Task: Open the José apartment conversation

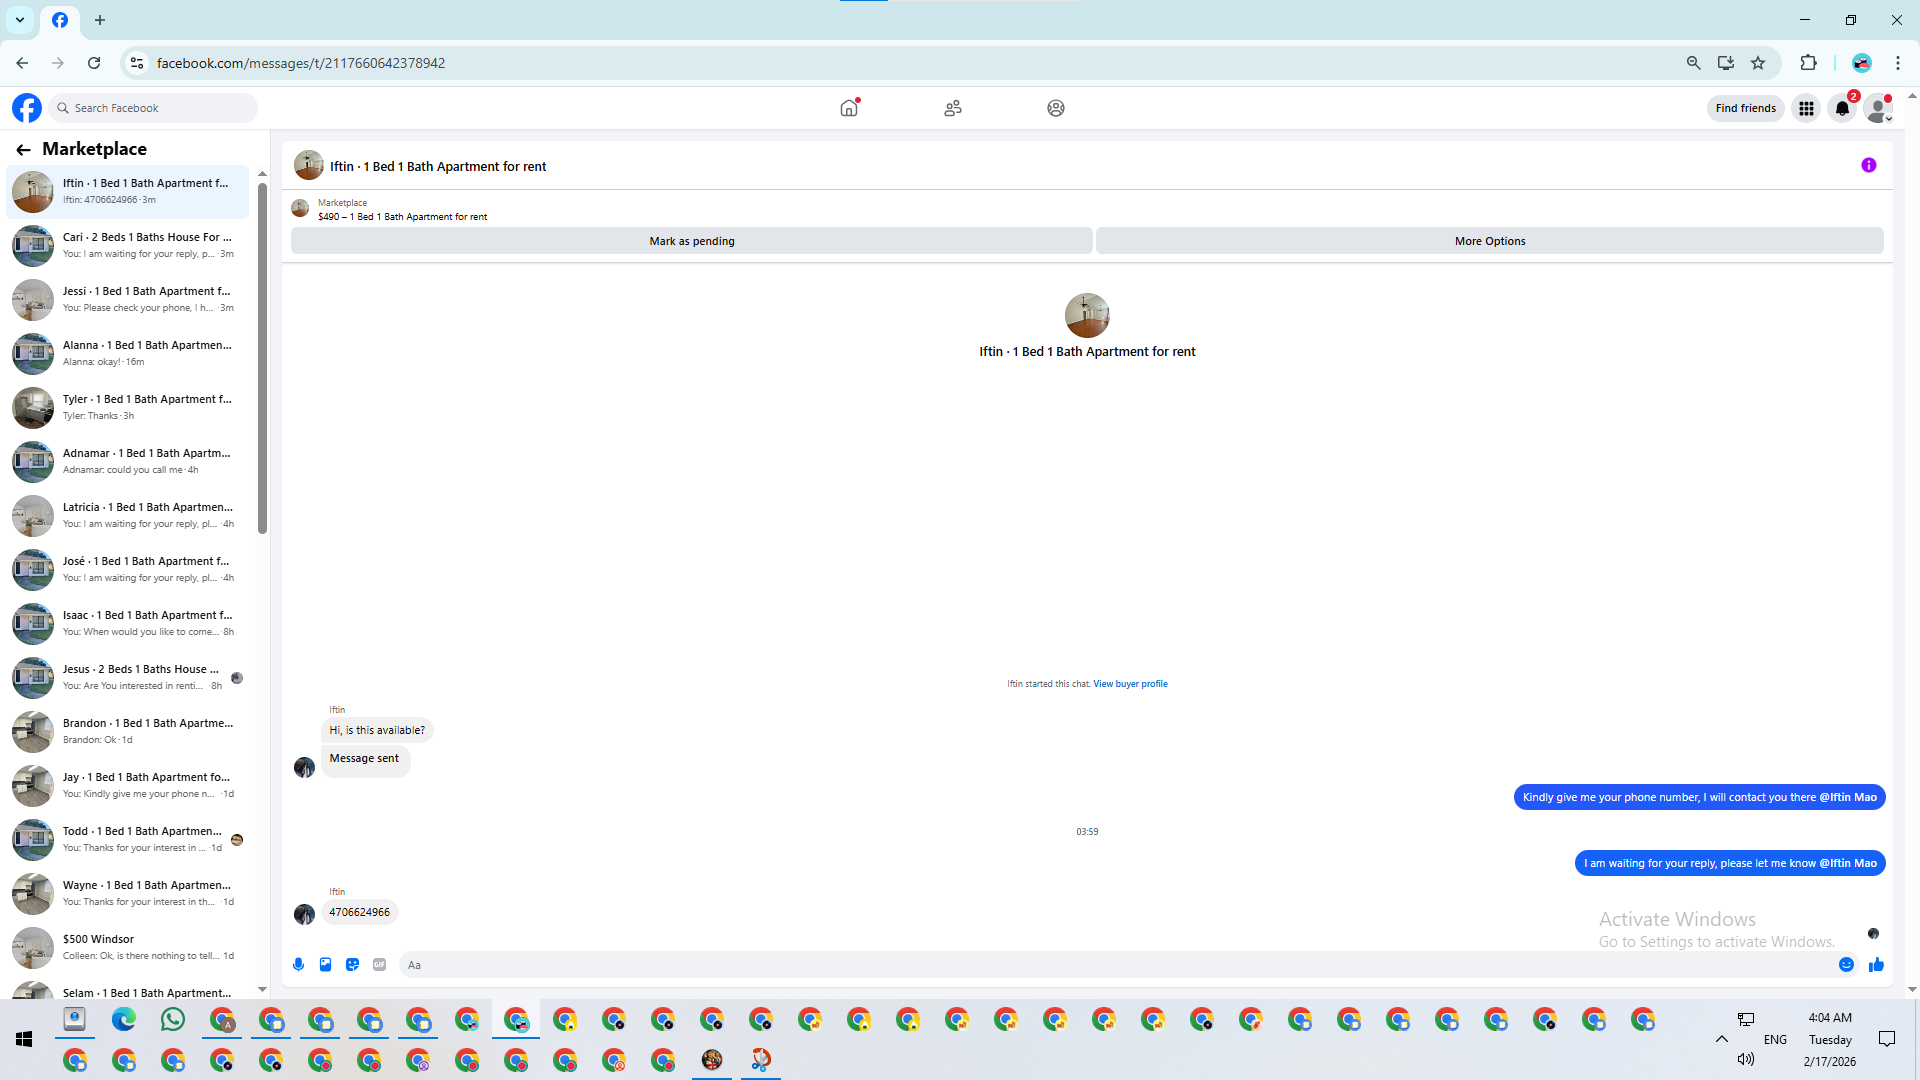Action: click(128, 569)
